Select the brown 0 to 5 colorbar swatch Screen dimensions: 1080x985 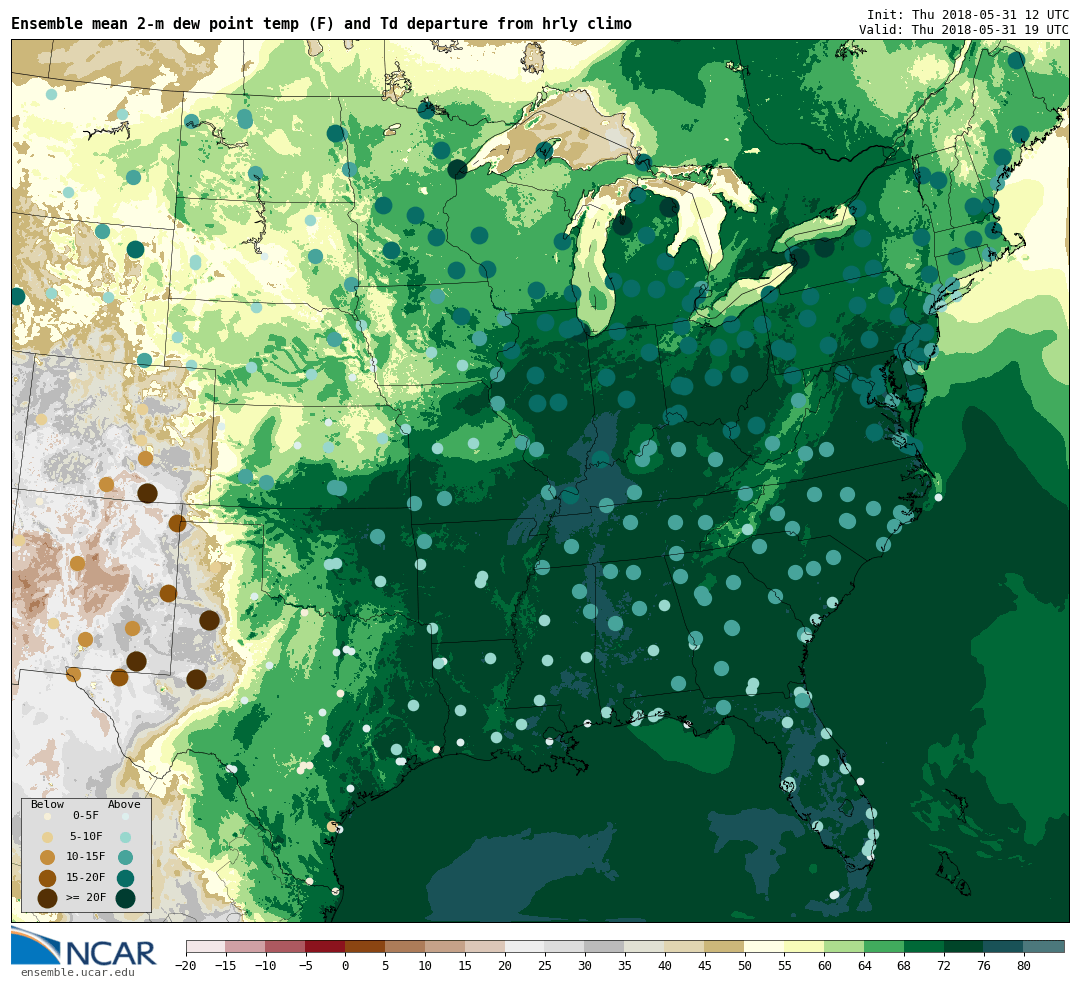click(365, 946)
